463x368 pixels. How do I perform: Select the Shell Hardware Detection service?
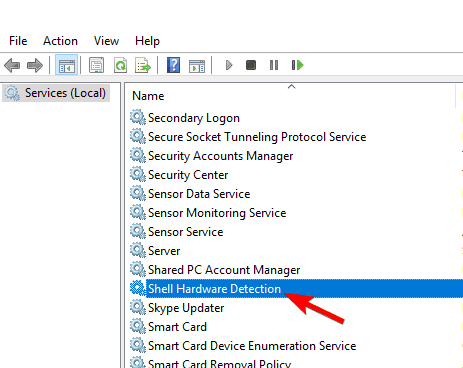tap(214, 289)
